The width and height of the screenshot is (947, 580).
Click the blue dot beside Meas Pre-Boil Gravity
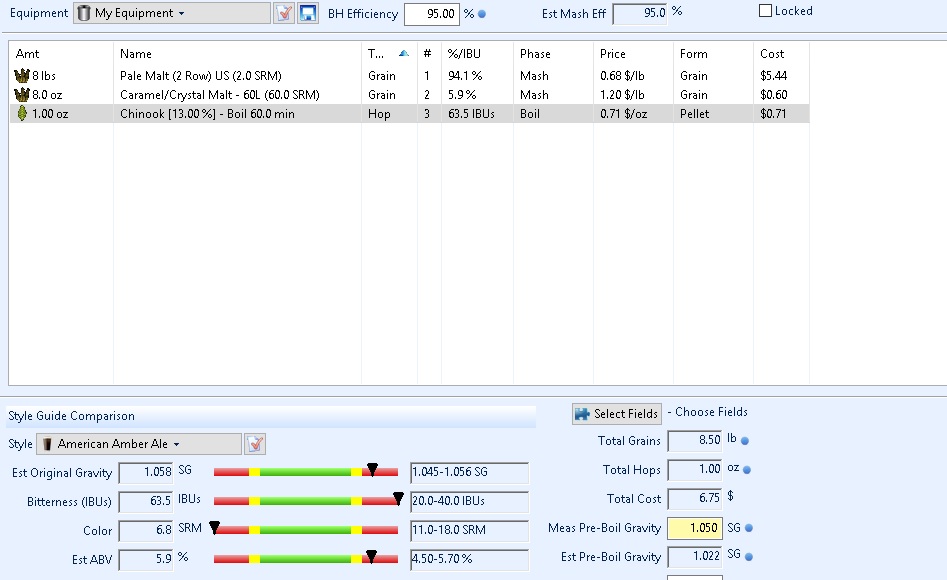click(749, 528)
